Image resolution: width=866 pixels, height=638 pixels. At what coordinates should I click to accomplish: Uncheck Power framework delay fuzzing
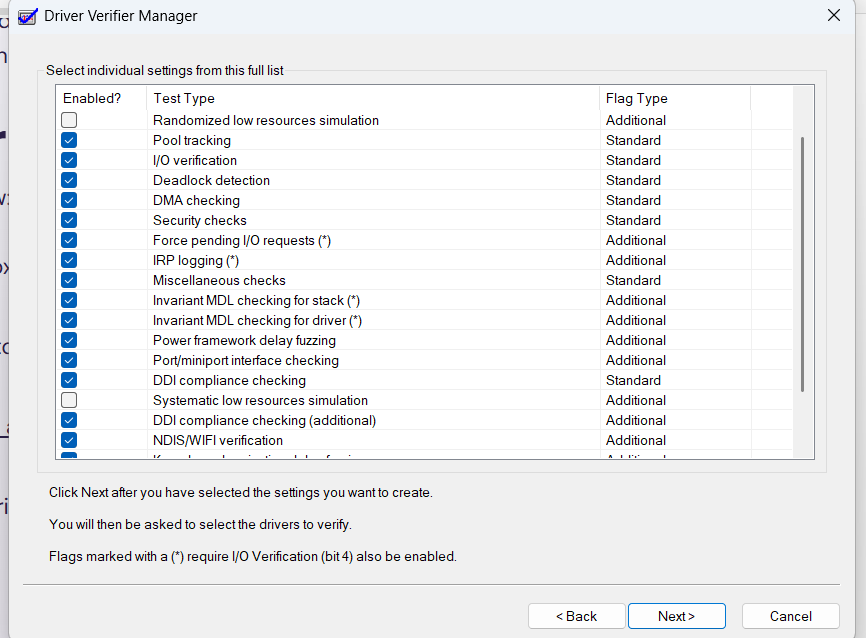(69, 340)
